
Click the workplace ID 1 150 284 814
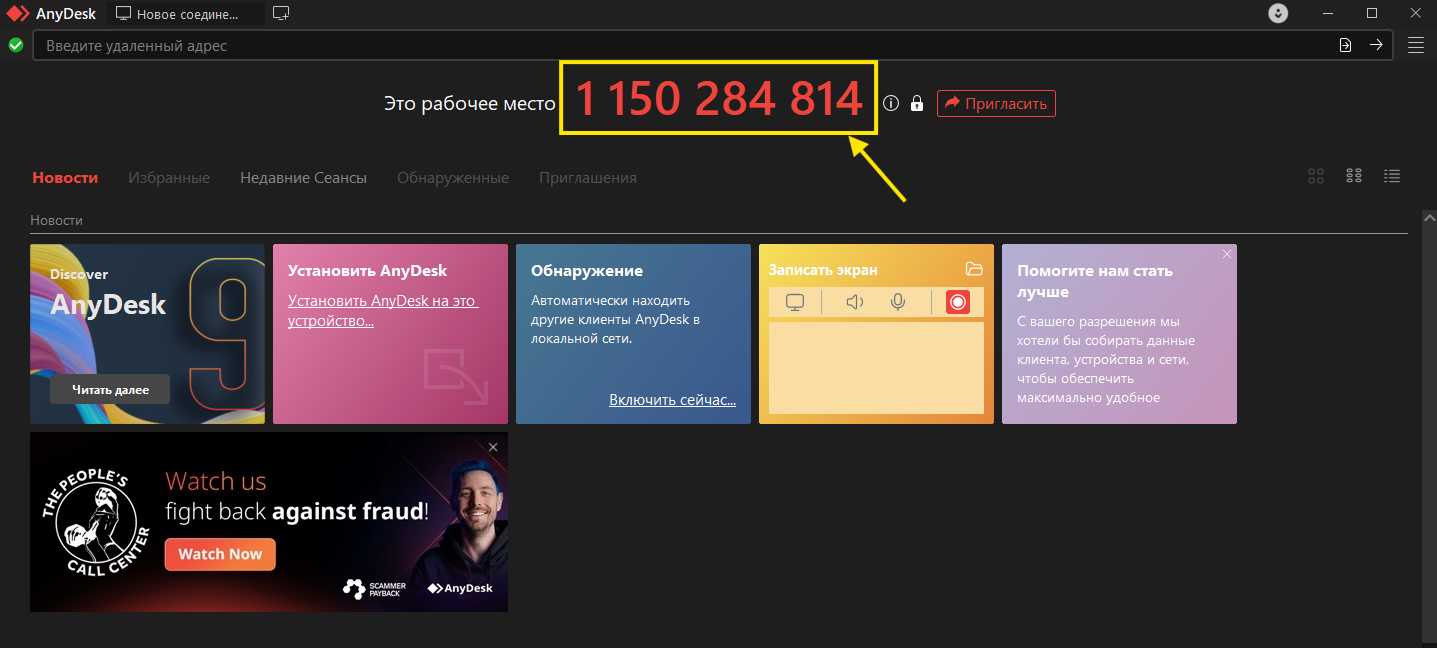718,99
